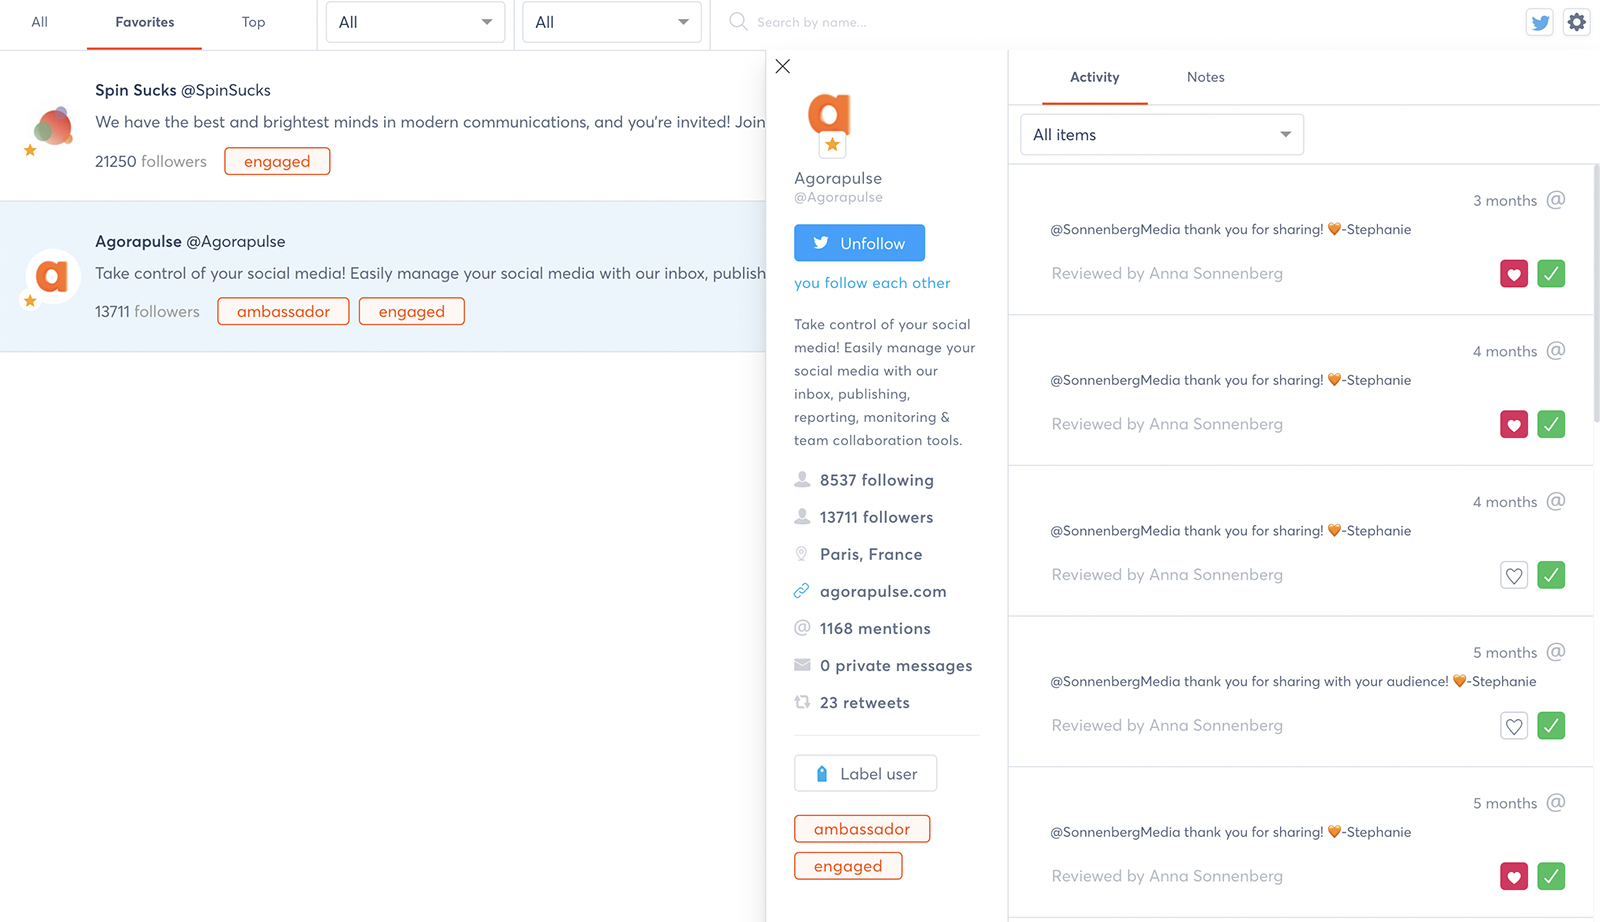Click the Unfollow button

pos(859,243)
